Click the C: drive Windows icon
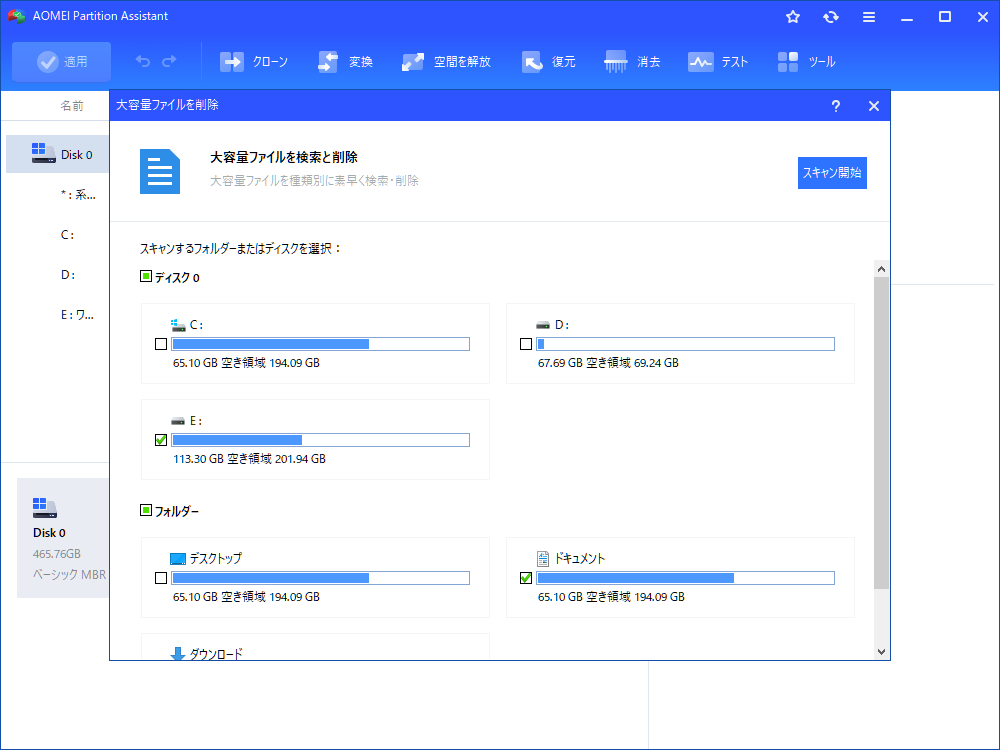The image size is (1000, 750). pyautogui.click(x=178, y=325)
